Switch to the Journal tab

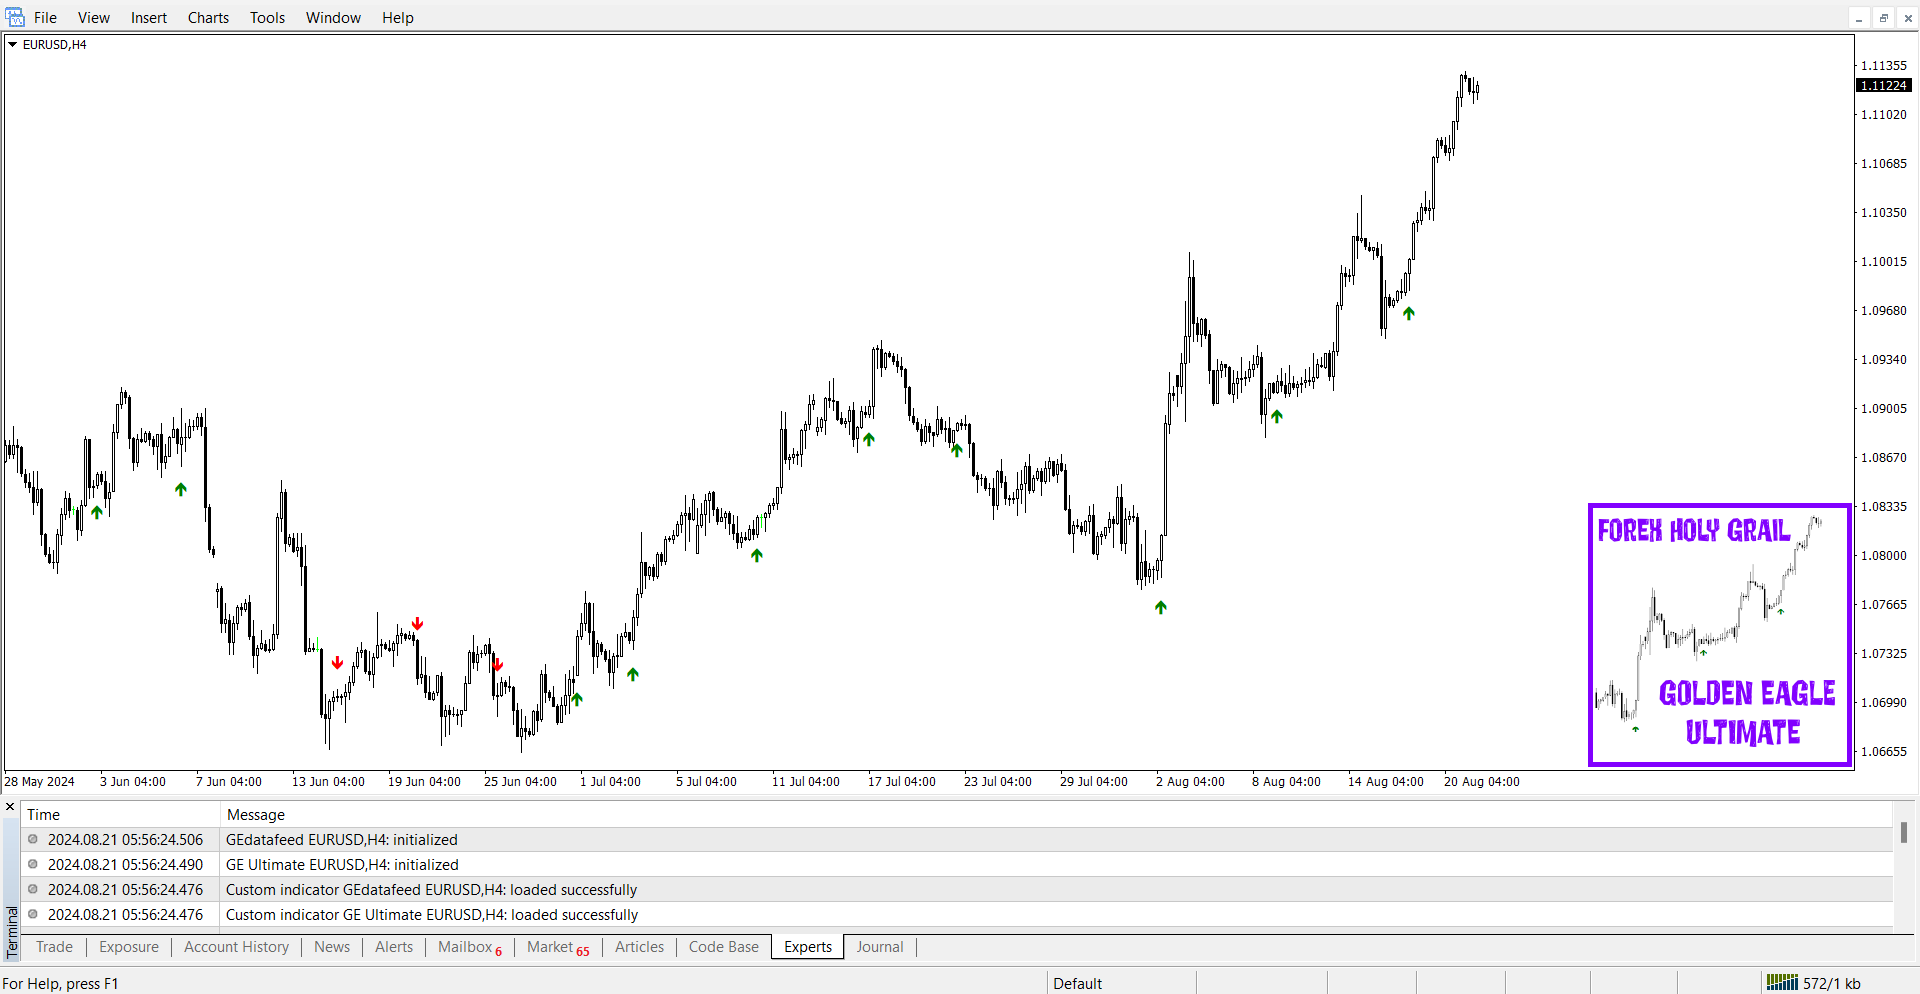879,947
